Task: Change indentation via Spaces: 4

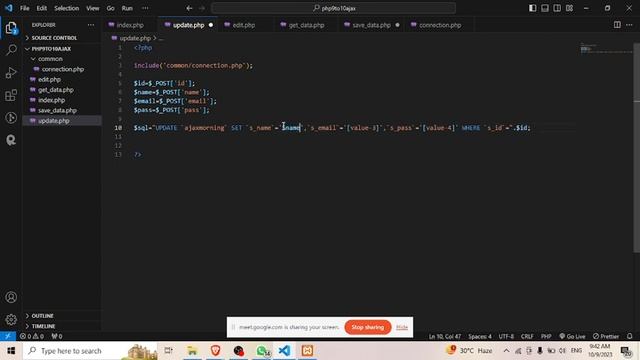Action: pyautogui.click(x=480, y=336)
